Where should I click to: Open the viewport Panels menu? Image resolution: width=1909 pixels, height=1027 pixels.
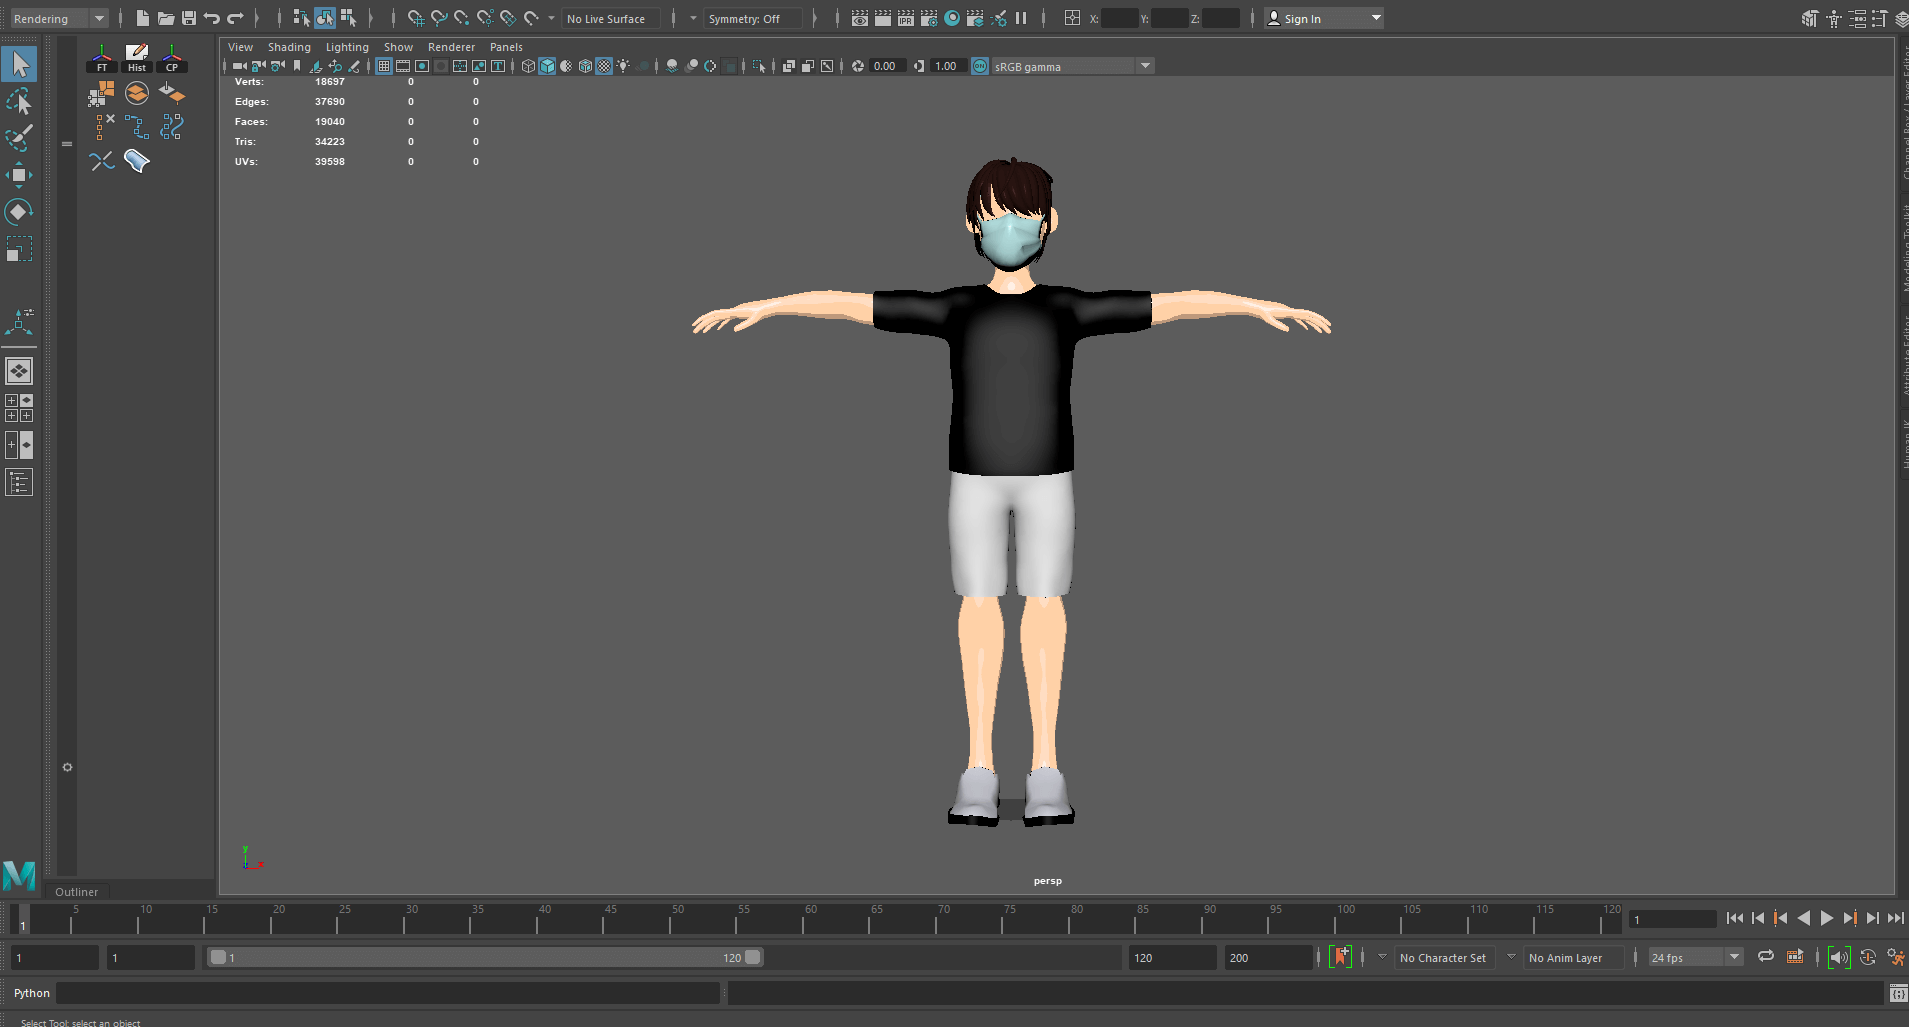click(x=506, y=47)
